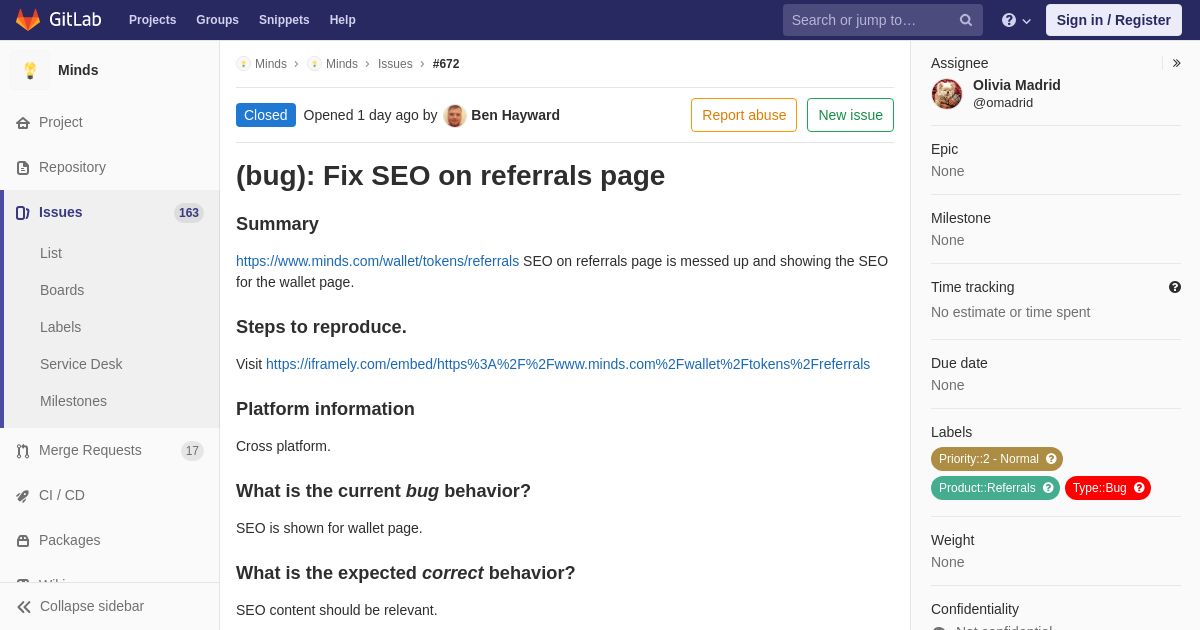Click the #672 breadcrumb link
The image size is (1200, 630).
(x=446, y=64)
